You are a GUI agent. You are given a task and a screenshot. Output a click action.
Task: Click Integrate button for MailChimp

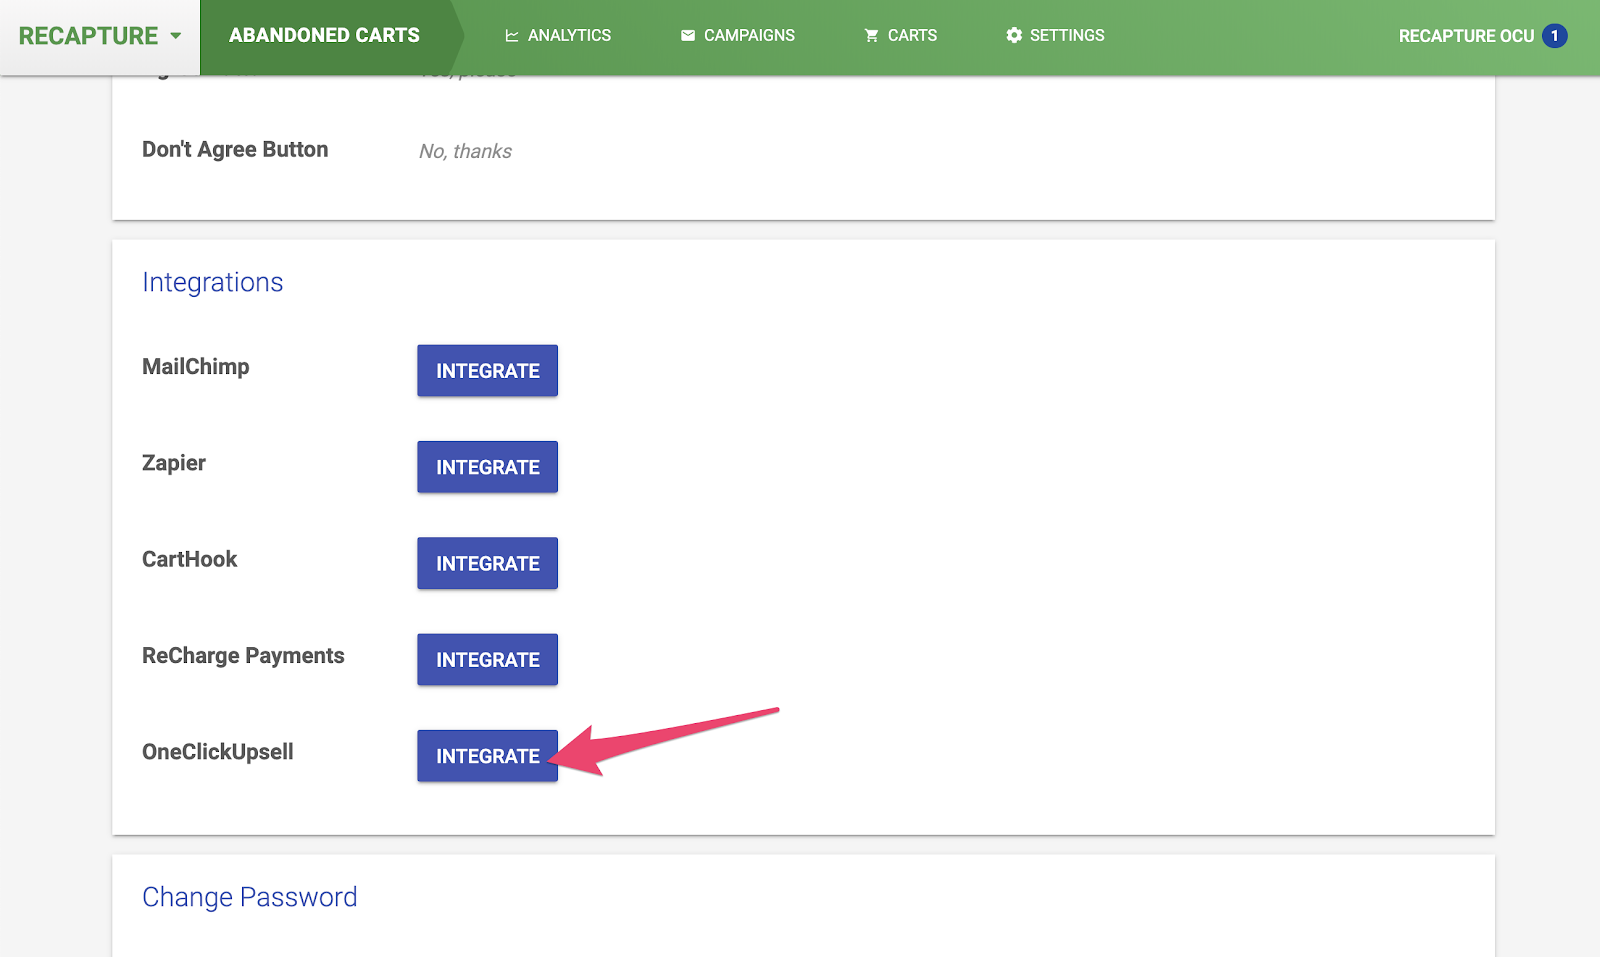tap(488, 371)
